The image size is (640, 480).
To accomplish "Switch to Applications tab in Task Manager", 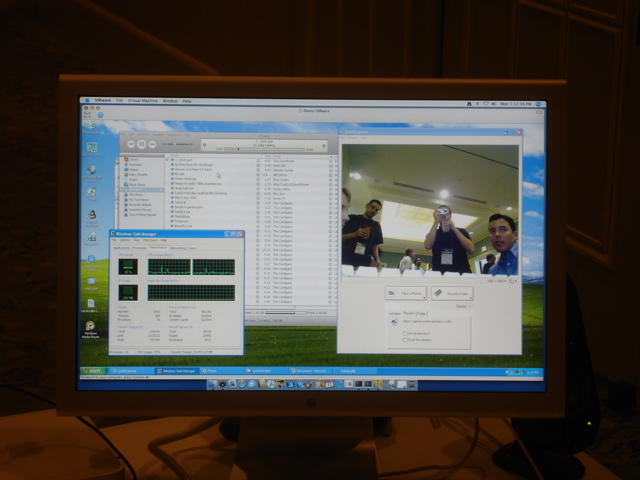I will coord(121,248).
